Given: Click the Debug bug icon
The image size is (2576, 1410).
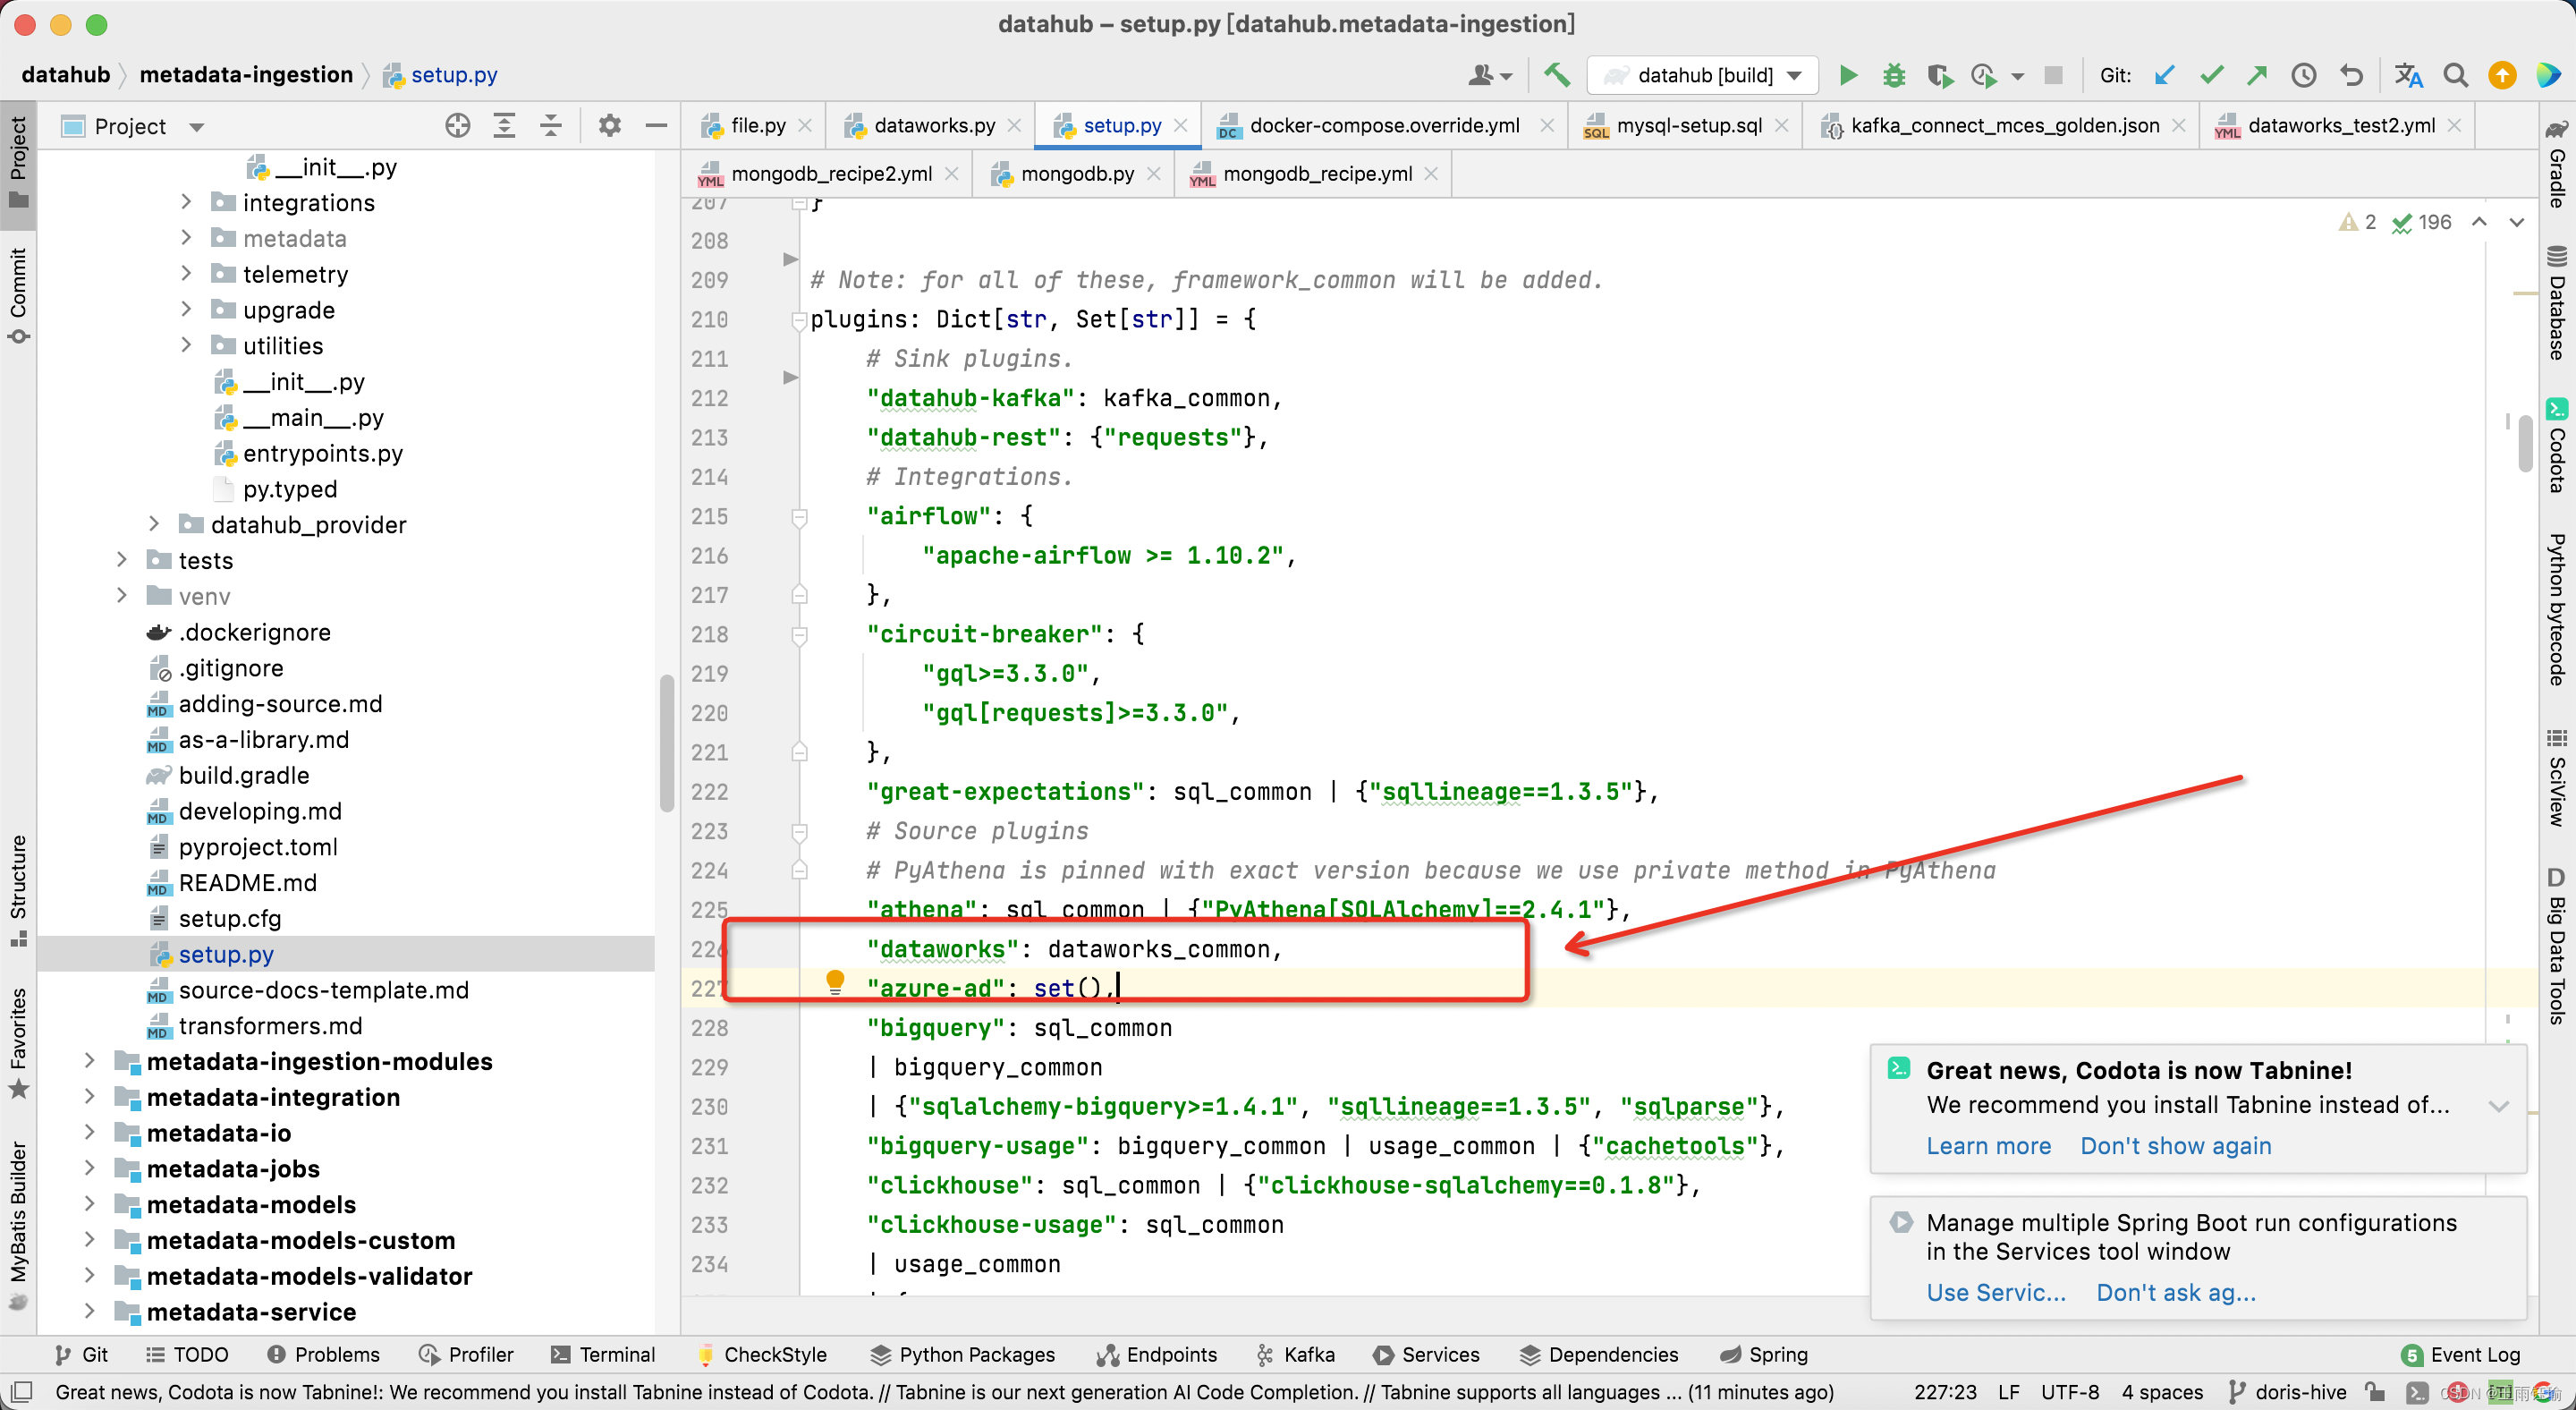Looking at the screenshot, I should pos(1893,75).
